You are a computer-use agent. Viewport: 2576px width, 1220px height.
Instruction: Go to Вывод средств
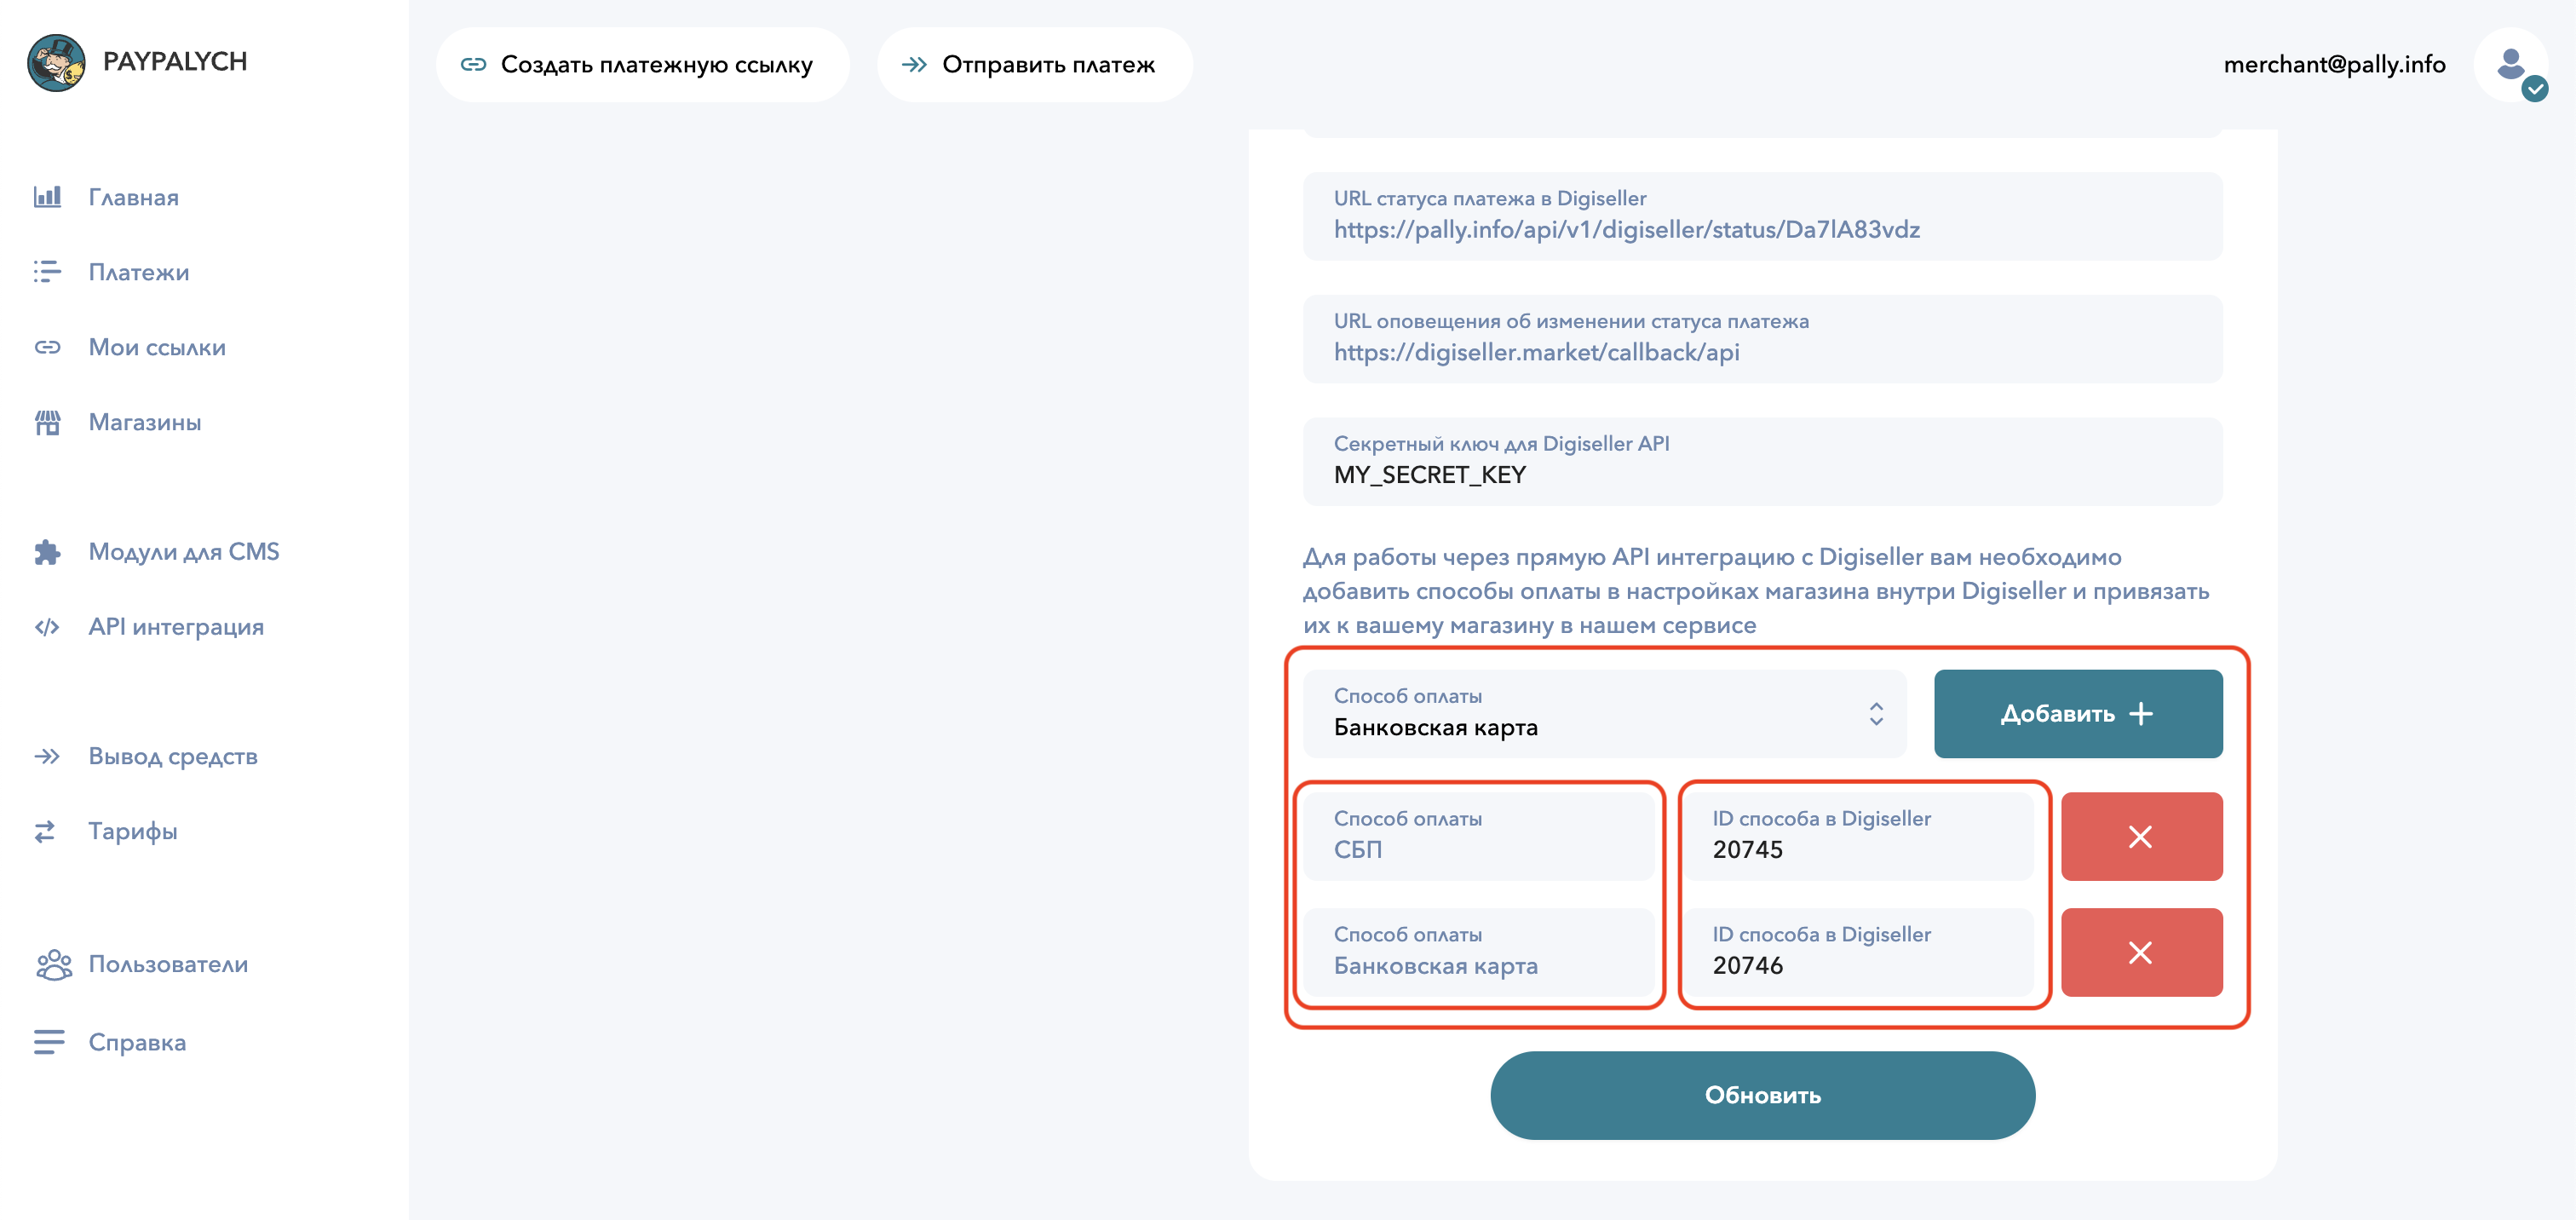(x=172, y=756)
